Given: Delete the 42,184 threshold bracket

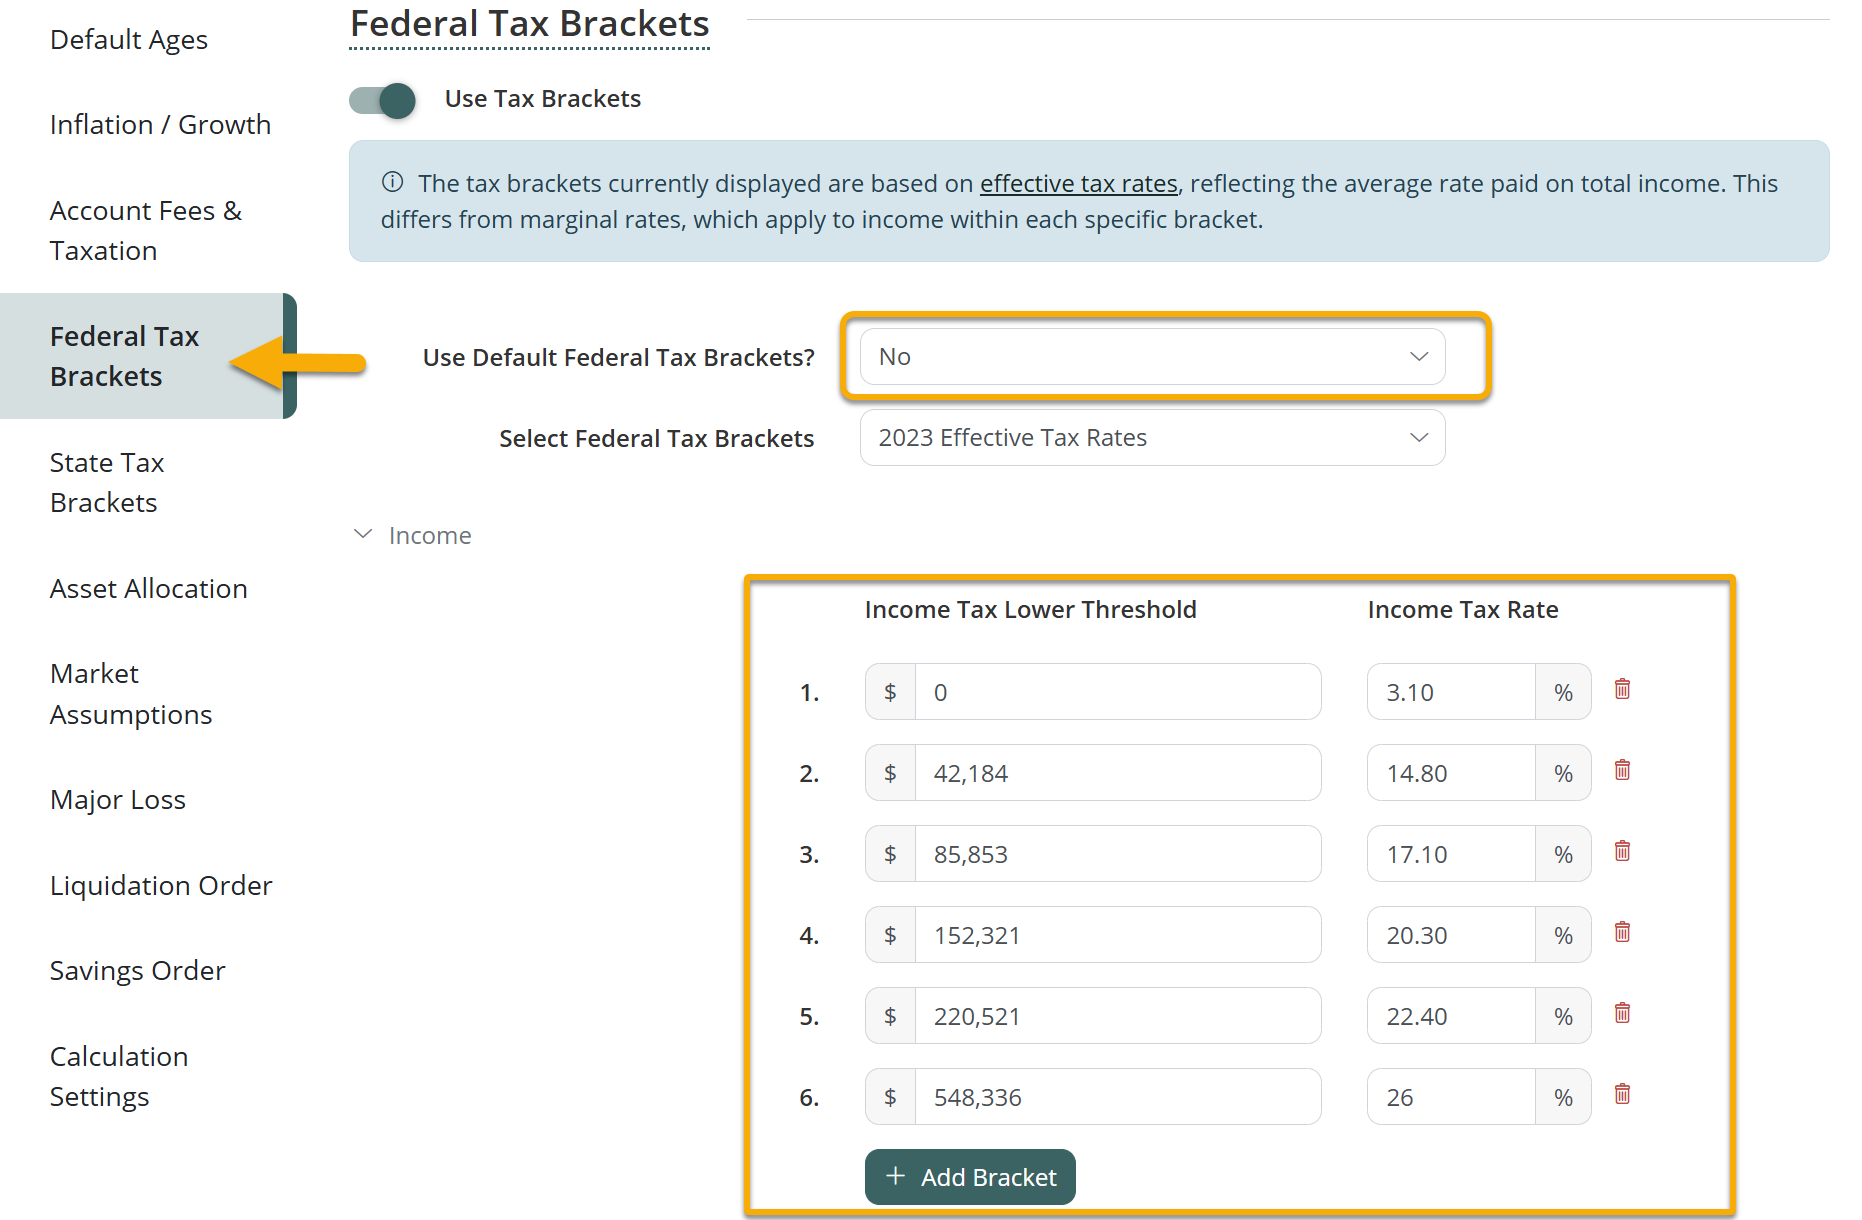Looking at the screenshot, I should point(1622,771).
